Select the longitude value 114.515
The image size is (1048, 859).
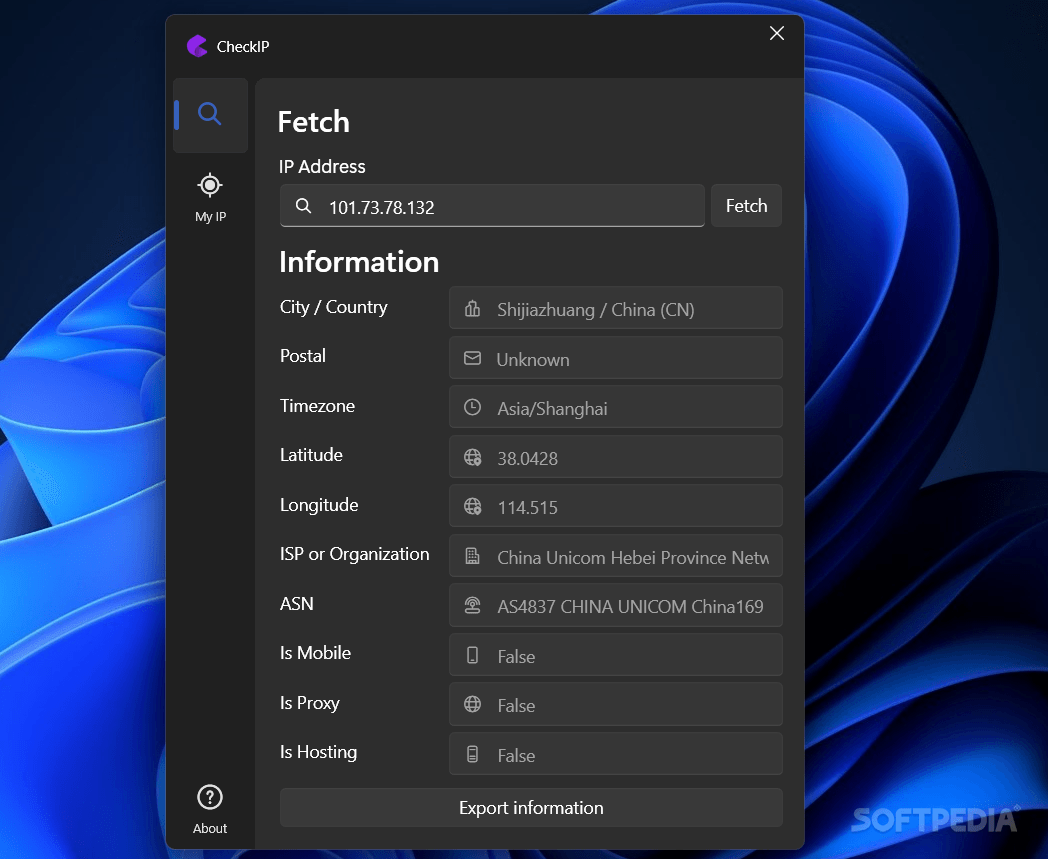click(x=527, y=507)
